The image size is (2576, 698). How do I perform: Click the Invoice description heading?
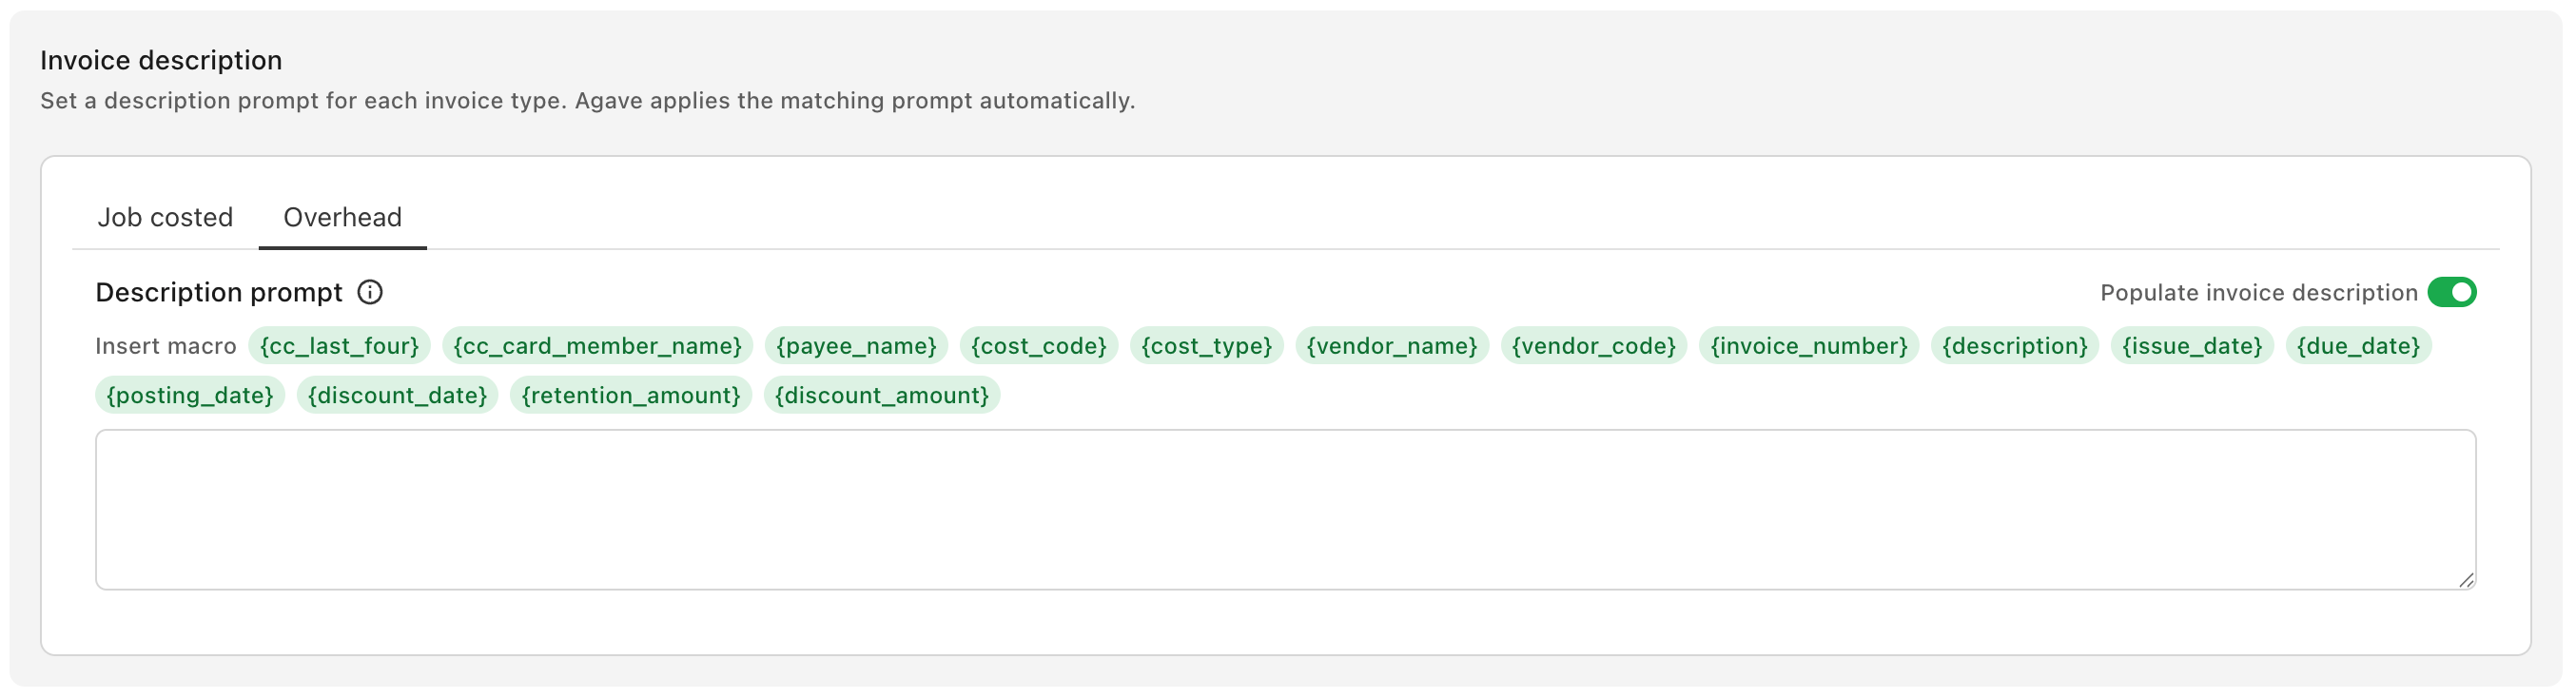[x=161, y=60]
